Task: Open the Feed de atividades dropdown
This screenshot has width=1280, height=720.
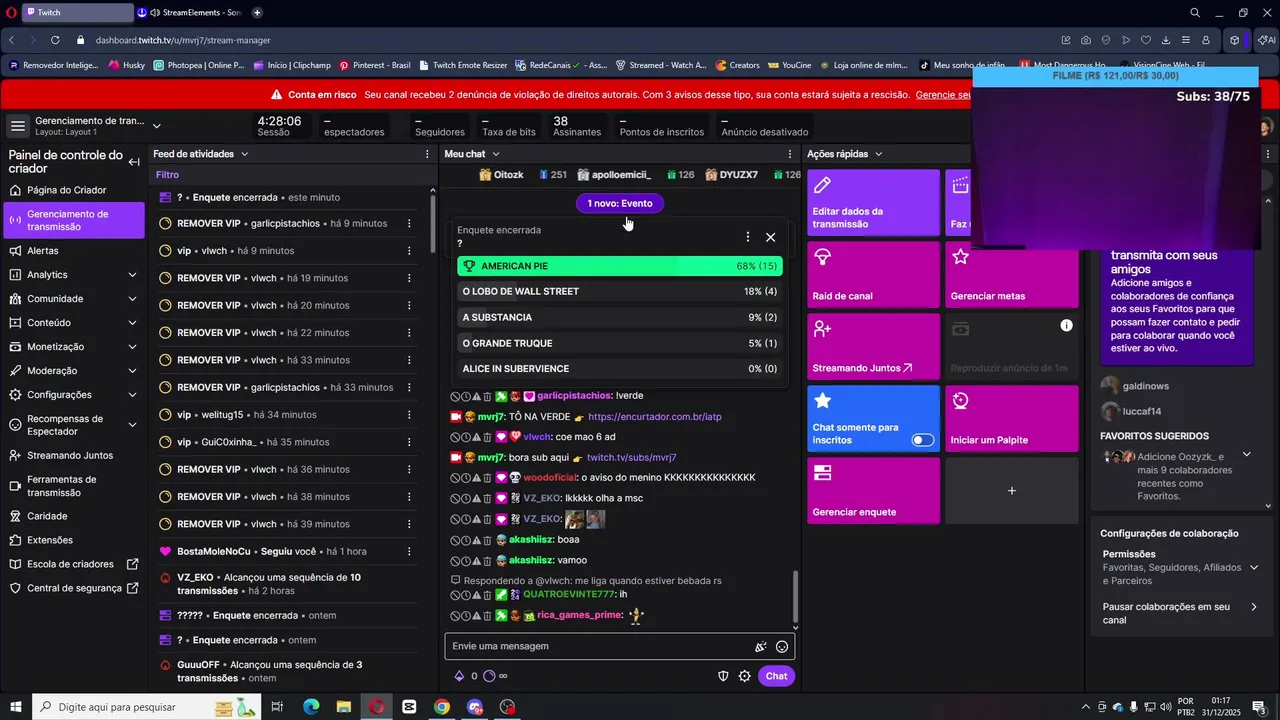Action: coord(244,154)
